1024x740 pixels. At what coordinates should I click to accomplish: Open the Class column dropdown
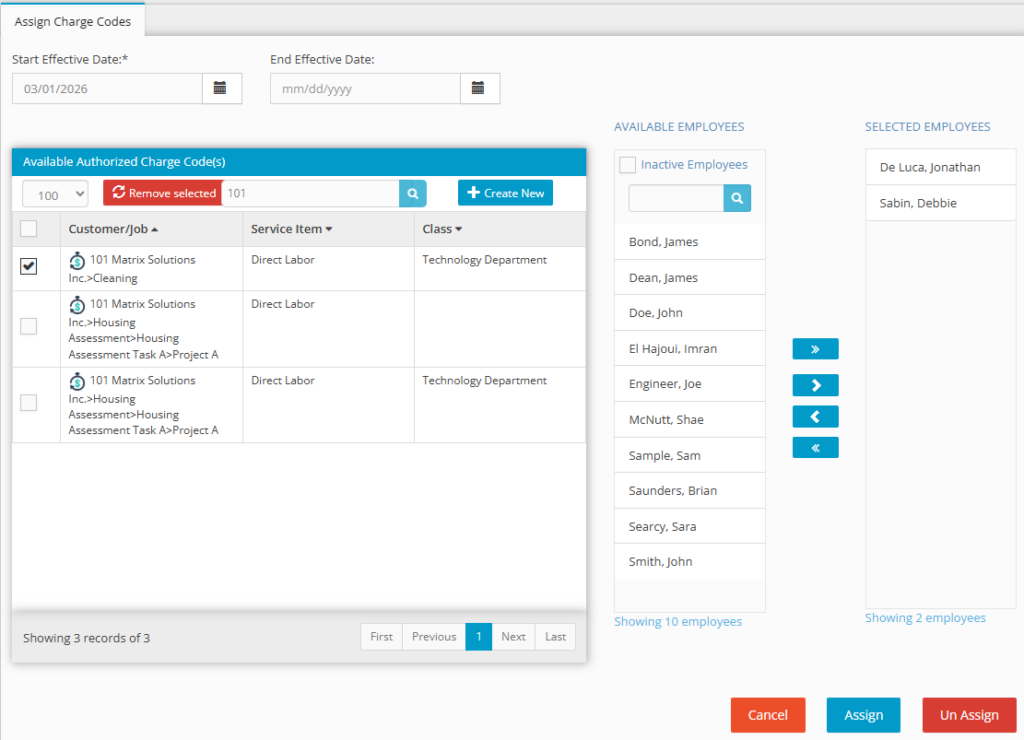coord(459,228)
